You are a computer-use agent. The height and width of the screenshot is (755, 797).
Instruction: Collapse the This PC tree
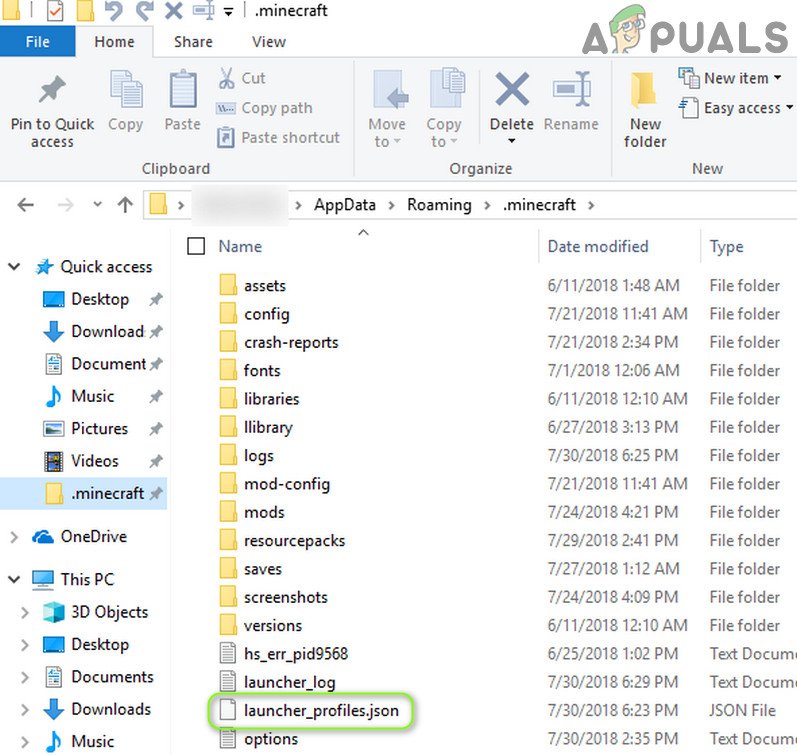14,579
